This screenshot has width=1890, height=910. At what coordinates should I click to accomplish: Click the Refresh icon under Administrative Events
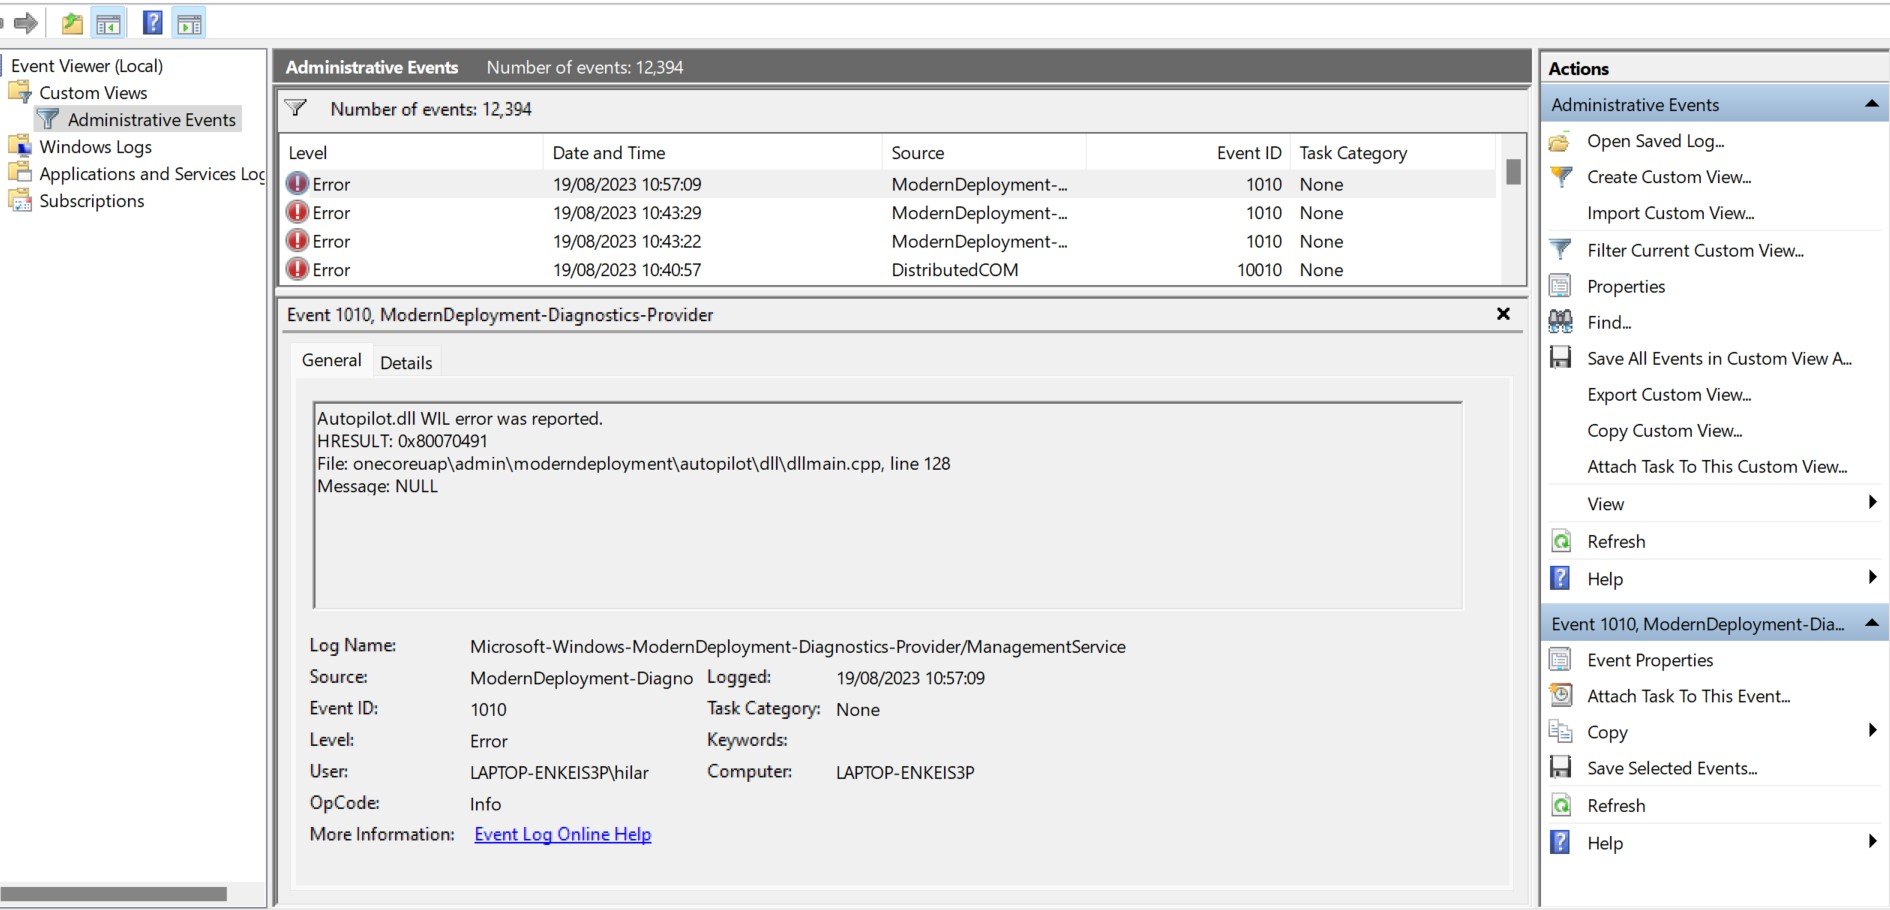point(1560,540)
